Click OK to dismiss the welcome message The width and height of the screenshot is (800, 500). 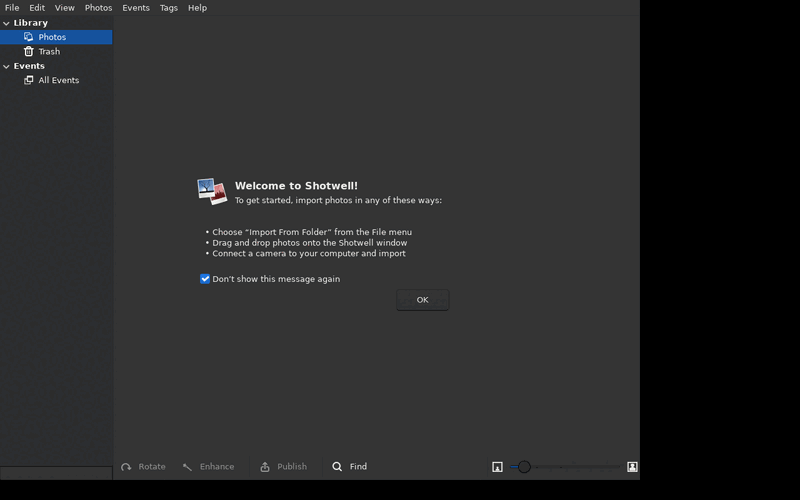click(422, 300)
